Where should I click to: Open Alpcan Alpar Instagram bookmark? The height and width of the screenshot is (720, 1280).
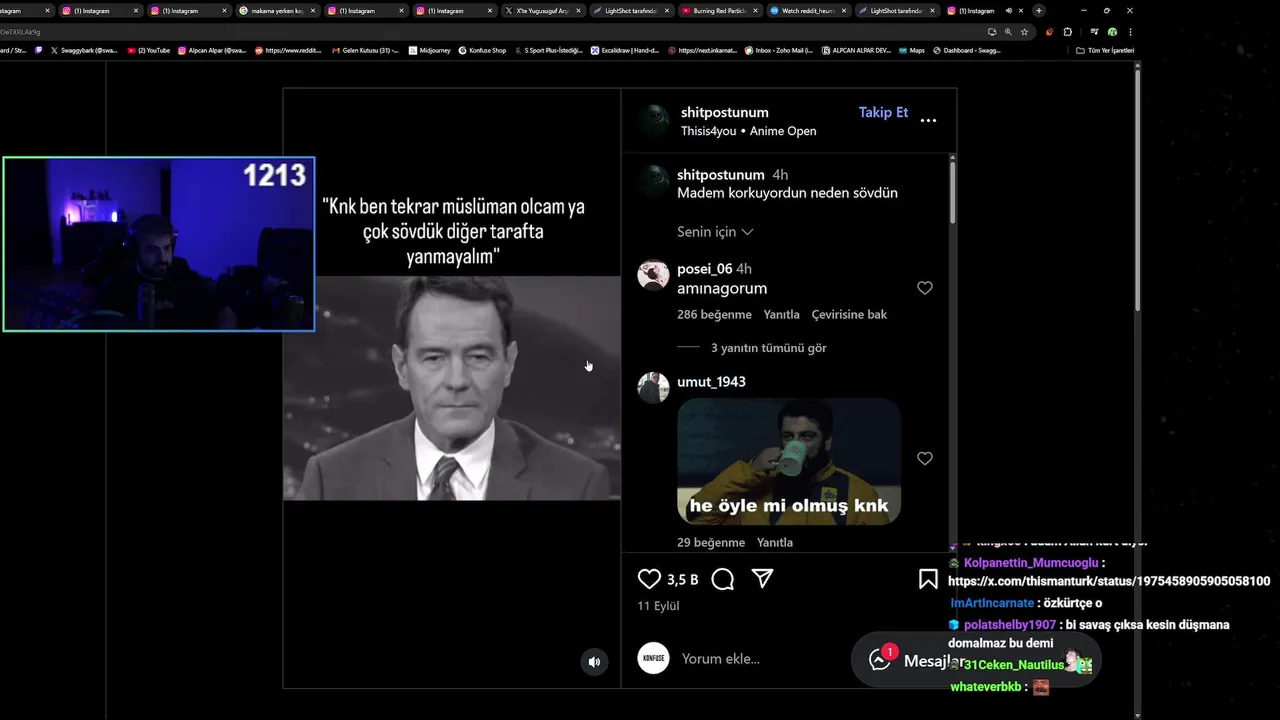(212, 50)
